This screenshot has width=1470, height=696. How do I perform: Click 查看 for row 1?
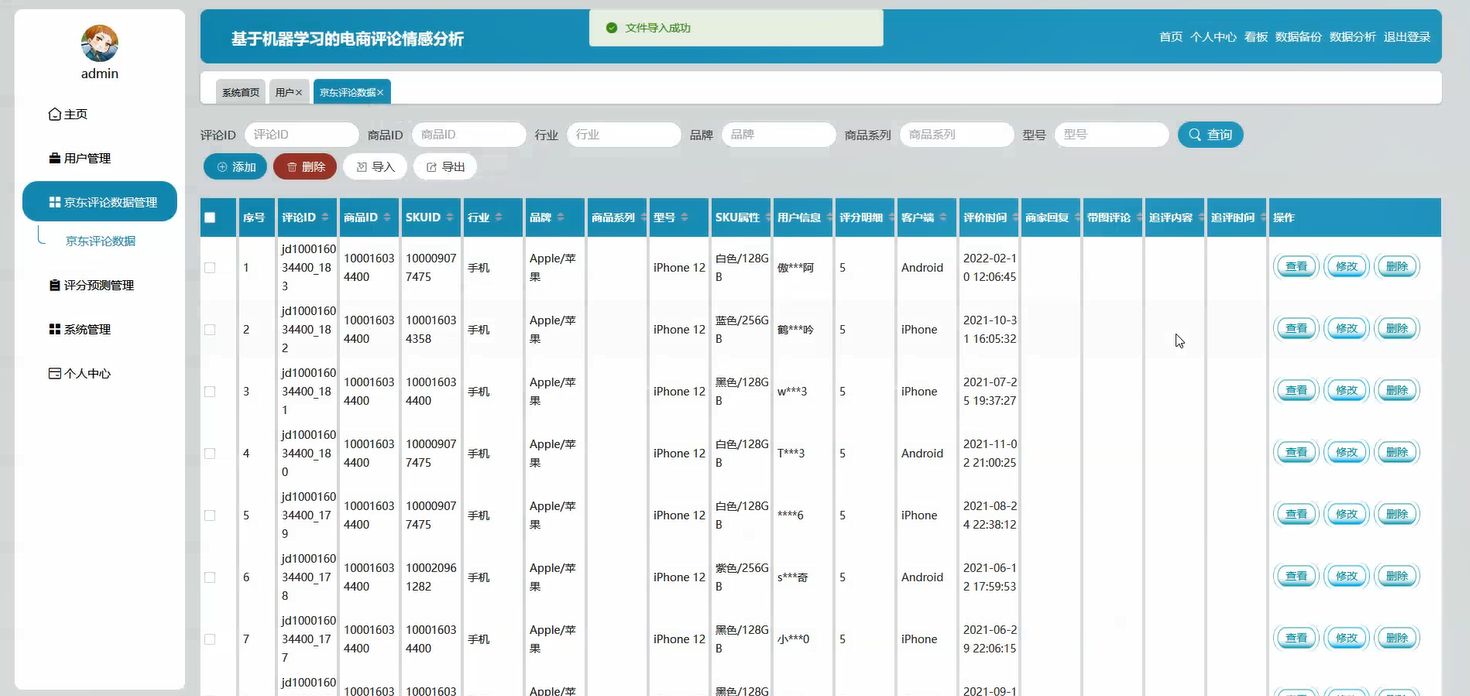tap(1296, 267)
